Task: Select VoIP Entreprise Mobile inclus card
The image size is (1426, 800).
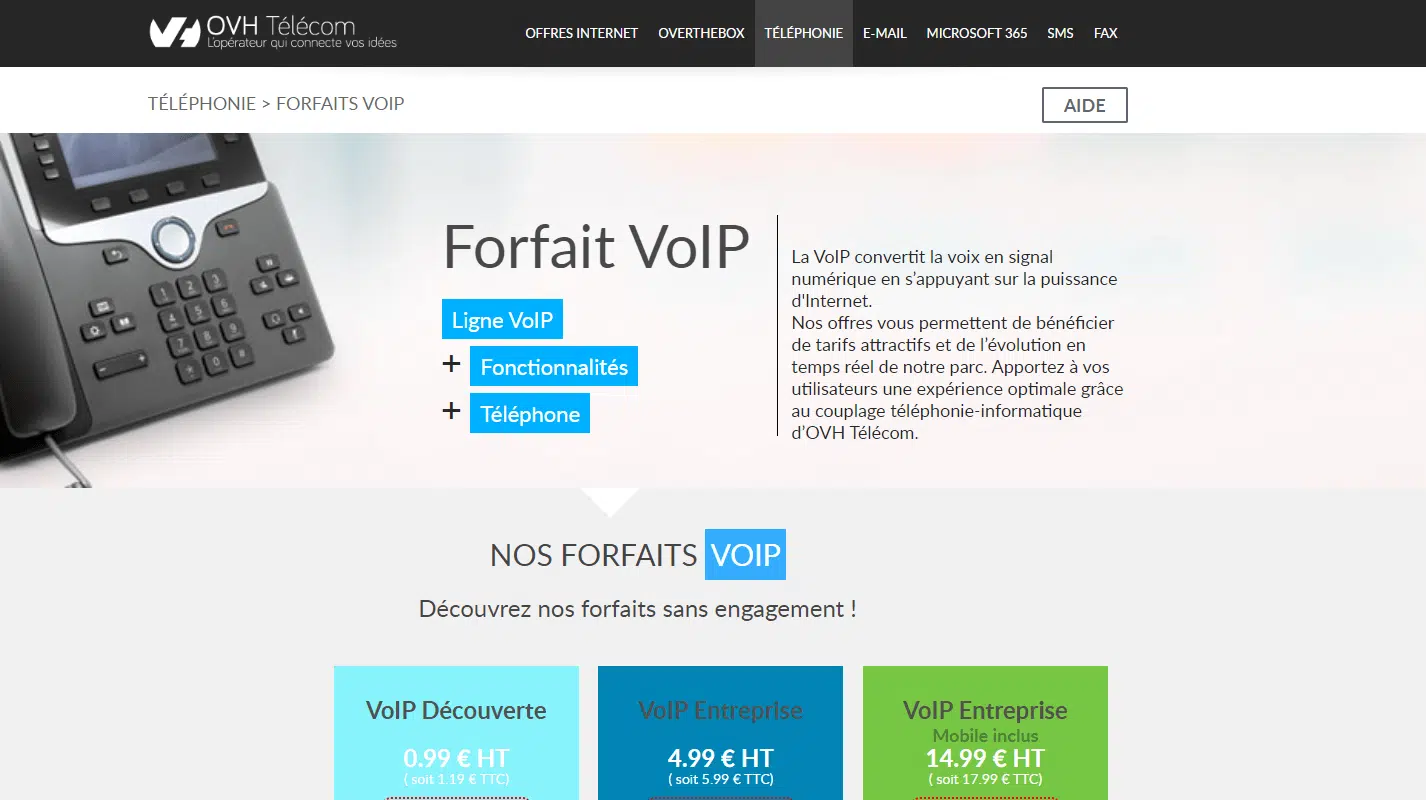Action: pos(985,733)
